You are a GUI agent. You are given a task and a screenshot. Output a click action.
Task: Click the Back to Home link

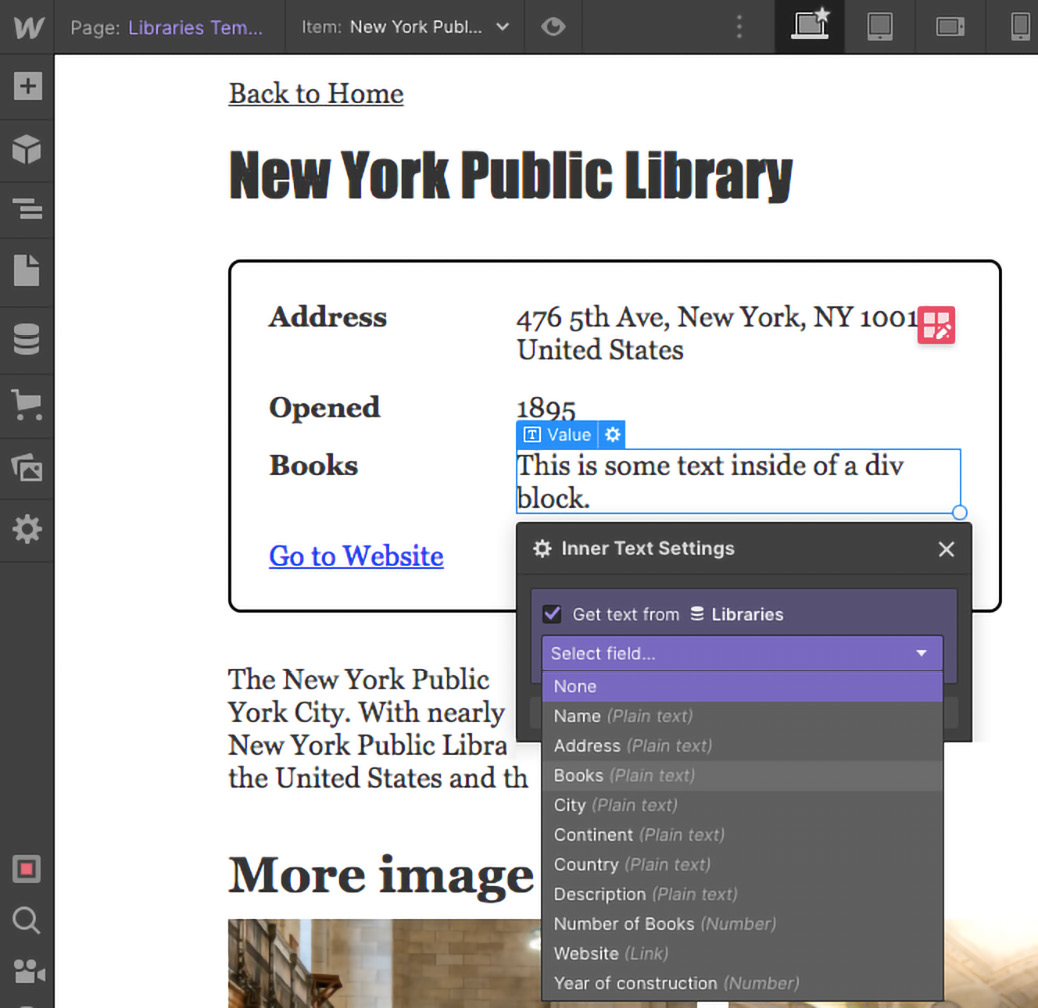click(x=316, y=93)
